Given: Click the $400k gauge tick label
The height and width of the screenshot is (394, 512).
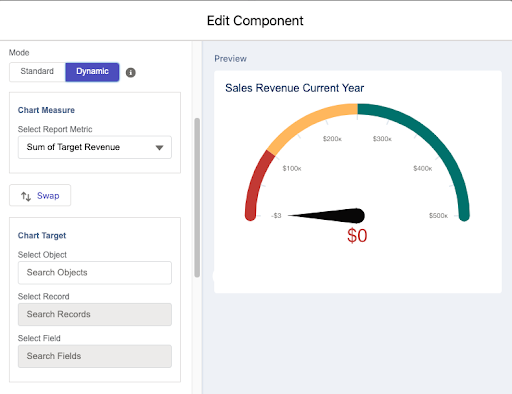Looking at the screenshot, I should click(x=423, y=168).
